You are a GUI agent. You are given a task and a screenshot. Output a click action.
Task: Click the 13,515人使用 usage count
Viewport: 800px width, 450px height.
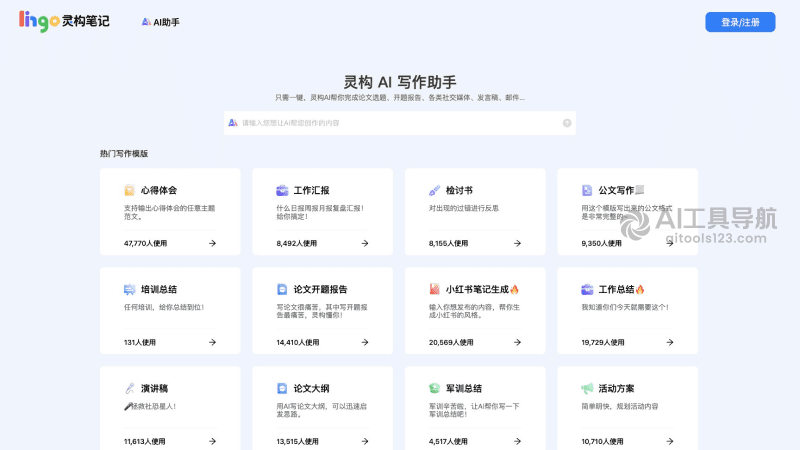[297, 441]
